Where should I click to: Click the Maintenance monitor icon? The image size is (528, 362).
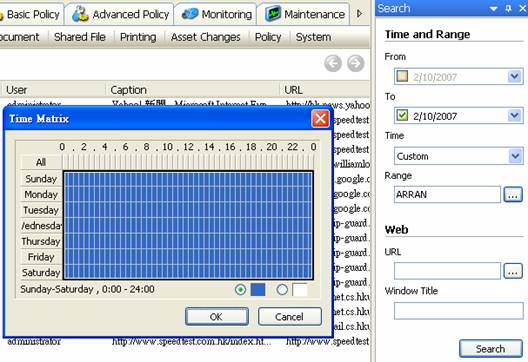(x=273, y=14)
